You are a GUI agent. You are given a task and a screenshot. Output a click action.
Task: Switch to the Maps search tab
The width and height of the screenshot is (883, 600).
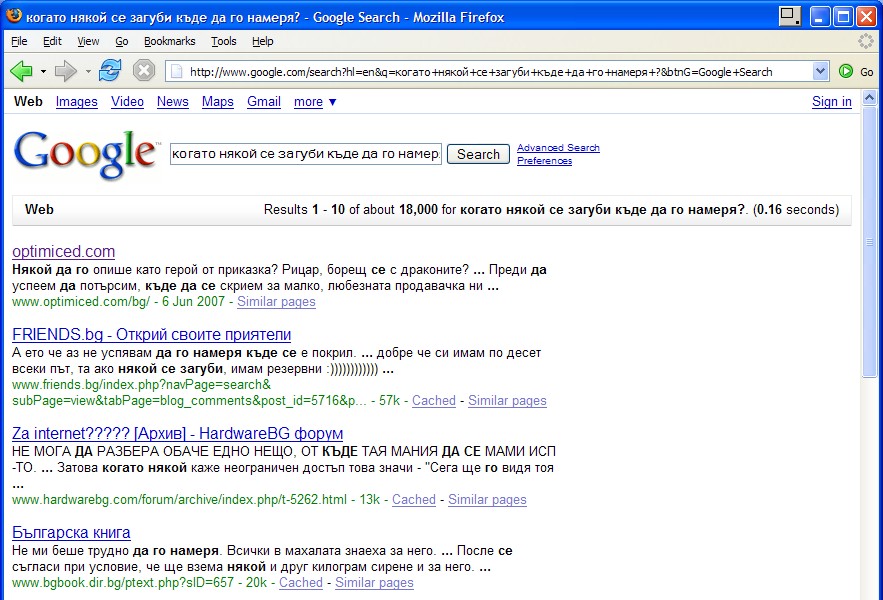tap(218, 102)
